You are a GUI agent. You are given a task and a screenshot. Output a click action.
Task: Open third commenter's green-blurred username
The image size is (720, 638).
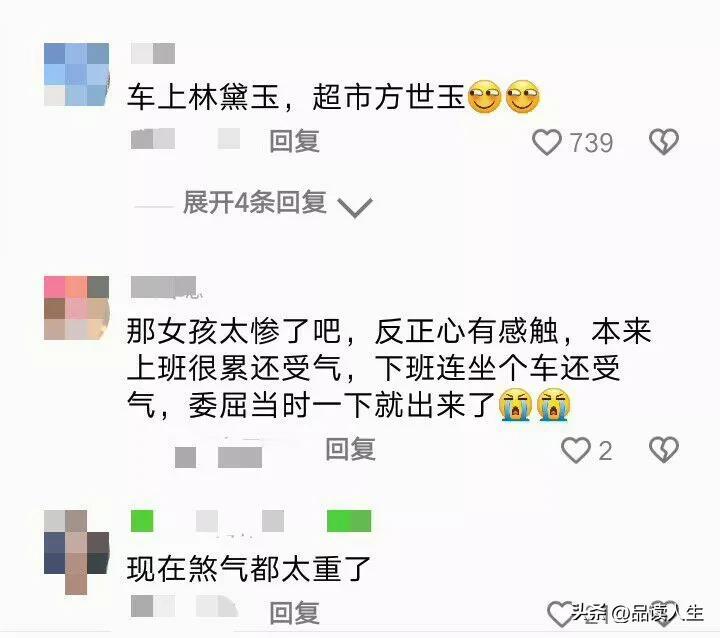[x=251, y=521]
